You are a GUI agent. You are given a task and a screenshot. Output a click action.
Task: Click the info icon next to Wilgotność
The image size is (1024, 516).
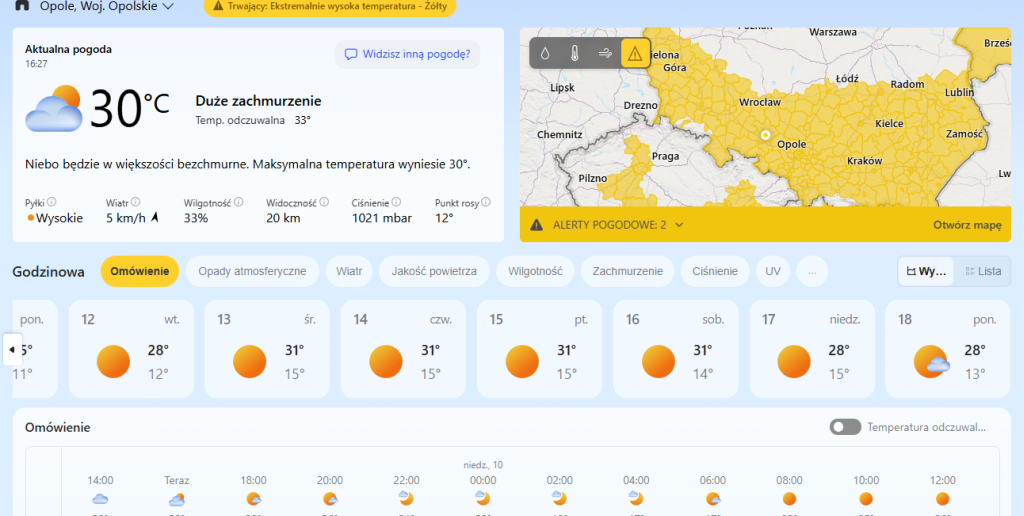coord(238,202)
